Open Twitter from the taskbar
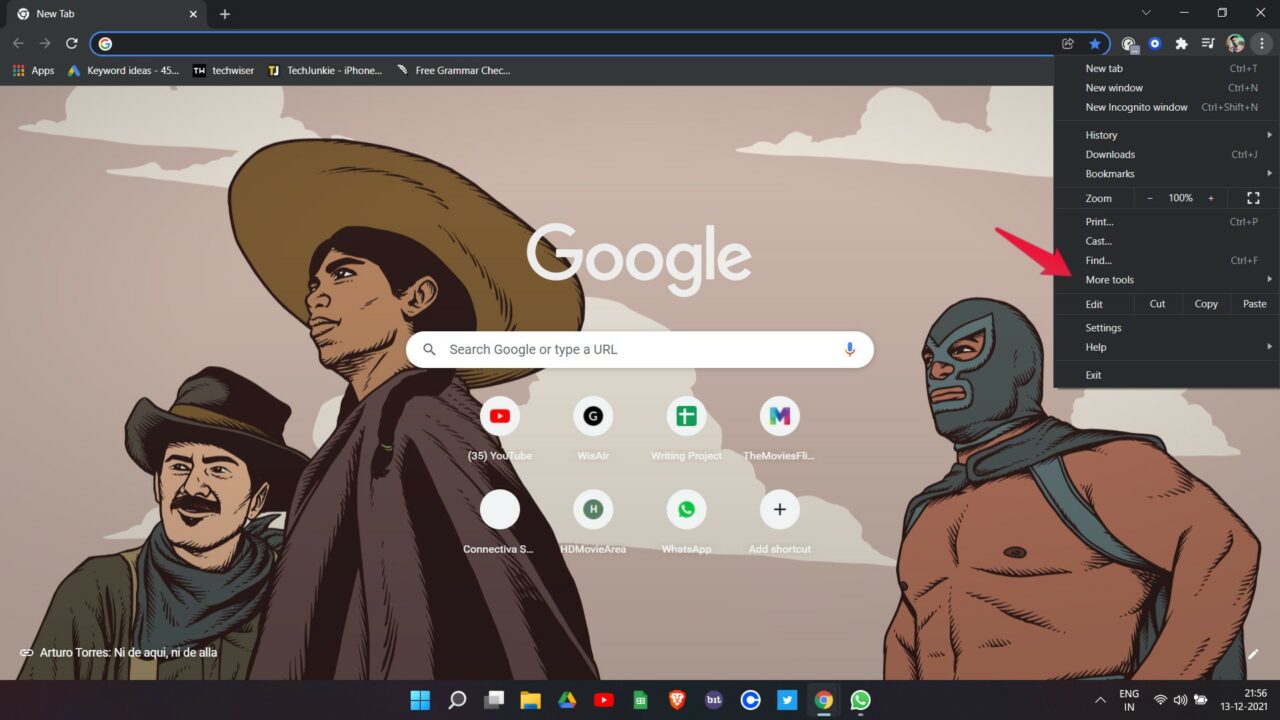Image resolution: width=1280 pixels, height=720 pixels. [x=787, y=700]
